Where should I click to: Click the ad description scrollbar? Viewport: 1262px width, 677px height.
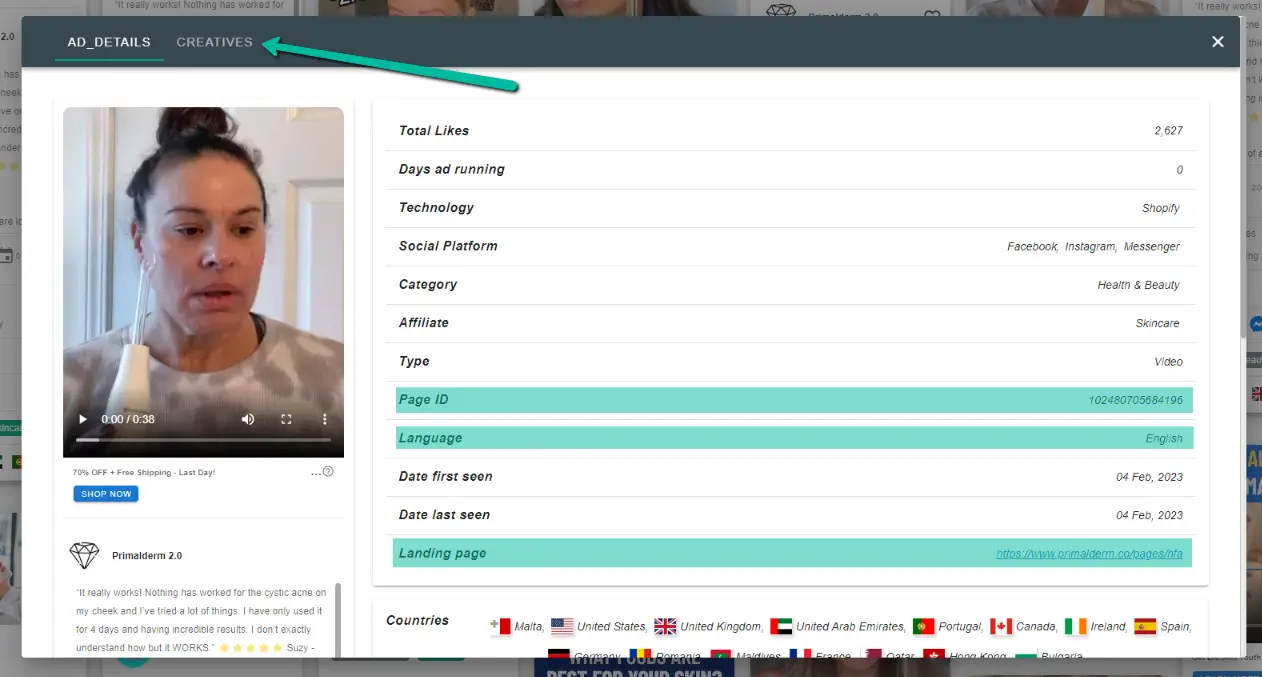pyautogui.click(x=337, y=620)
